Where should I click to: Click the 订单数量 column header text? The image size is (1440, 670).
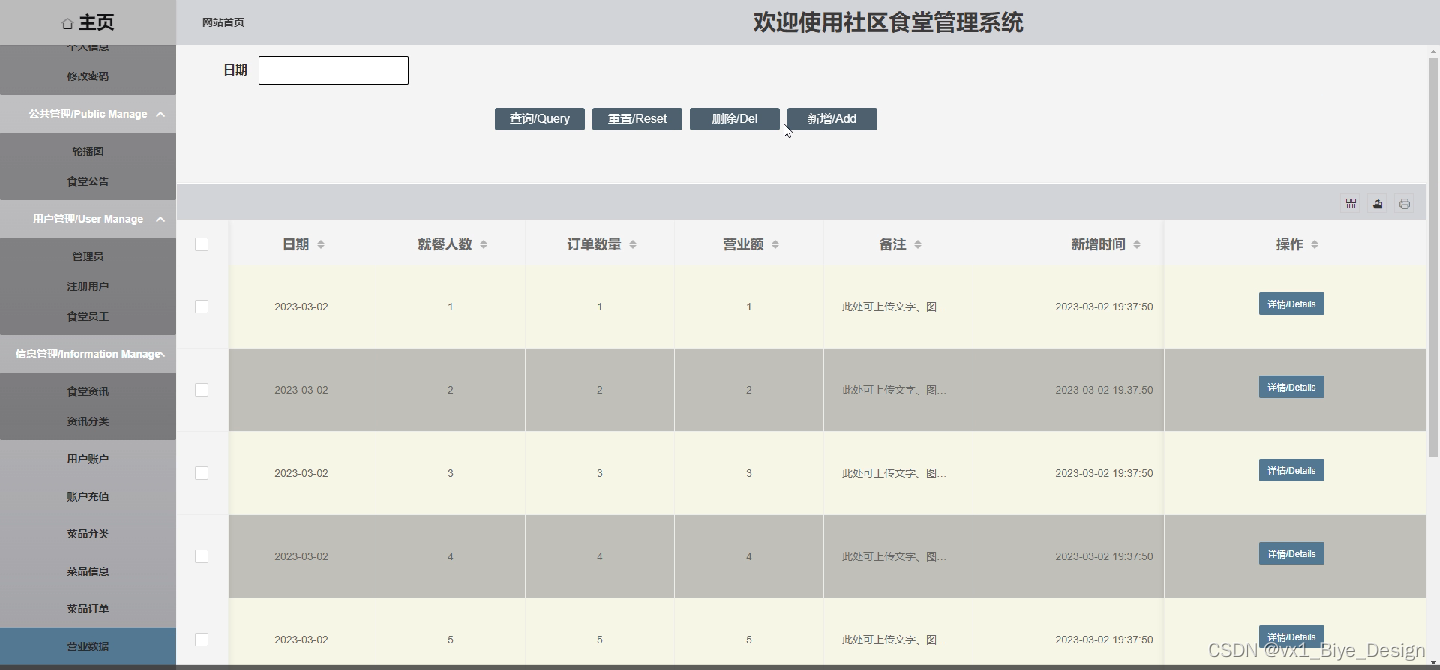[x=594, y=244]
